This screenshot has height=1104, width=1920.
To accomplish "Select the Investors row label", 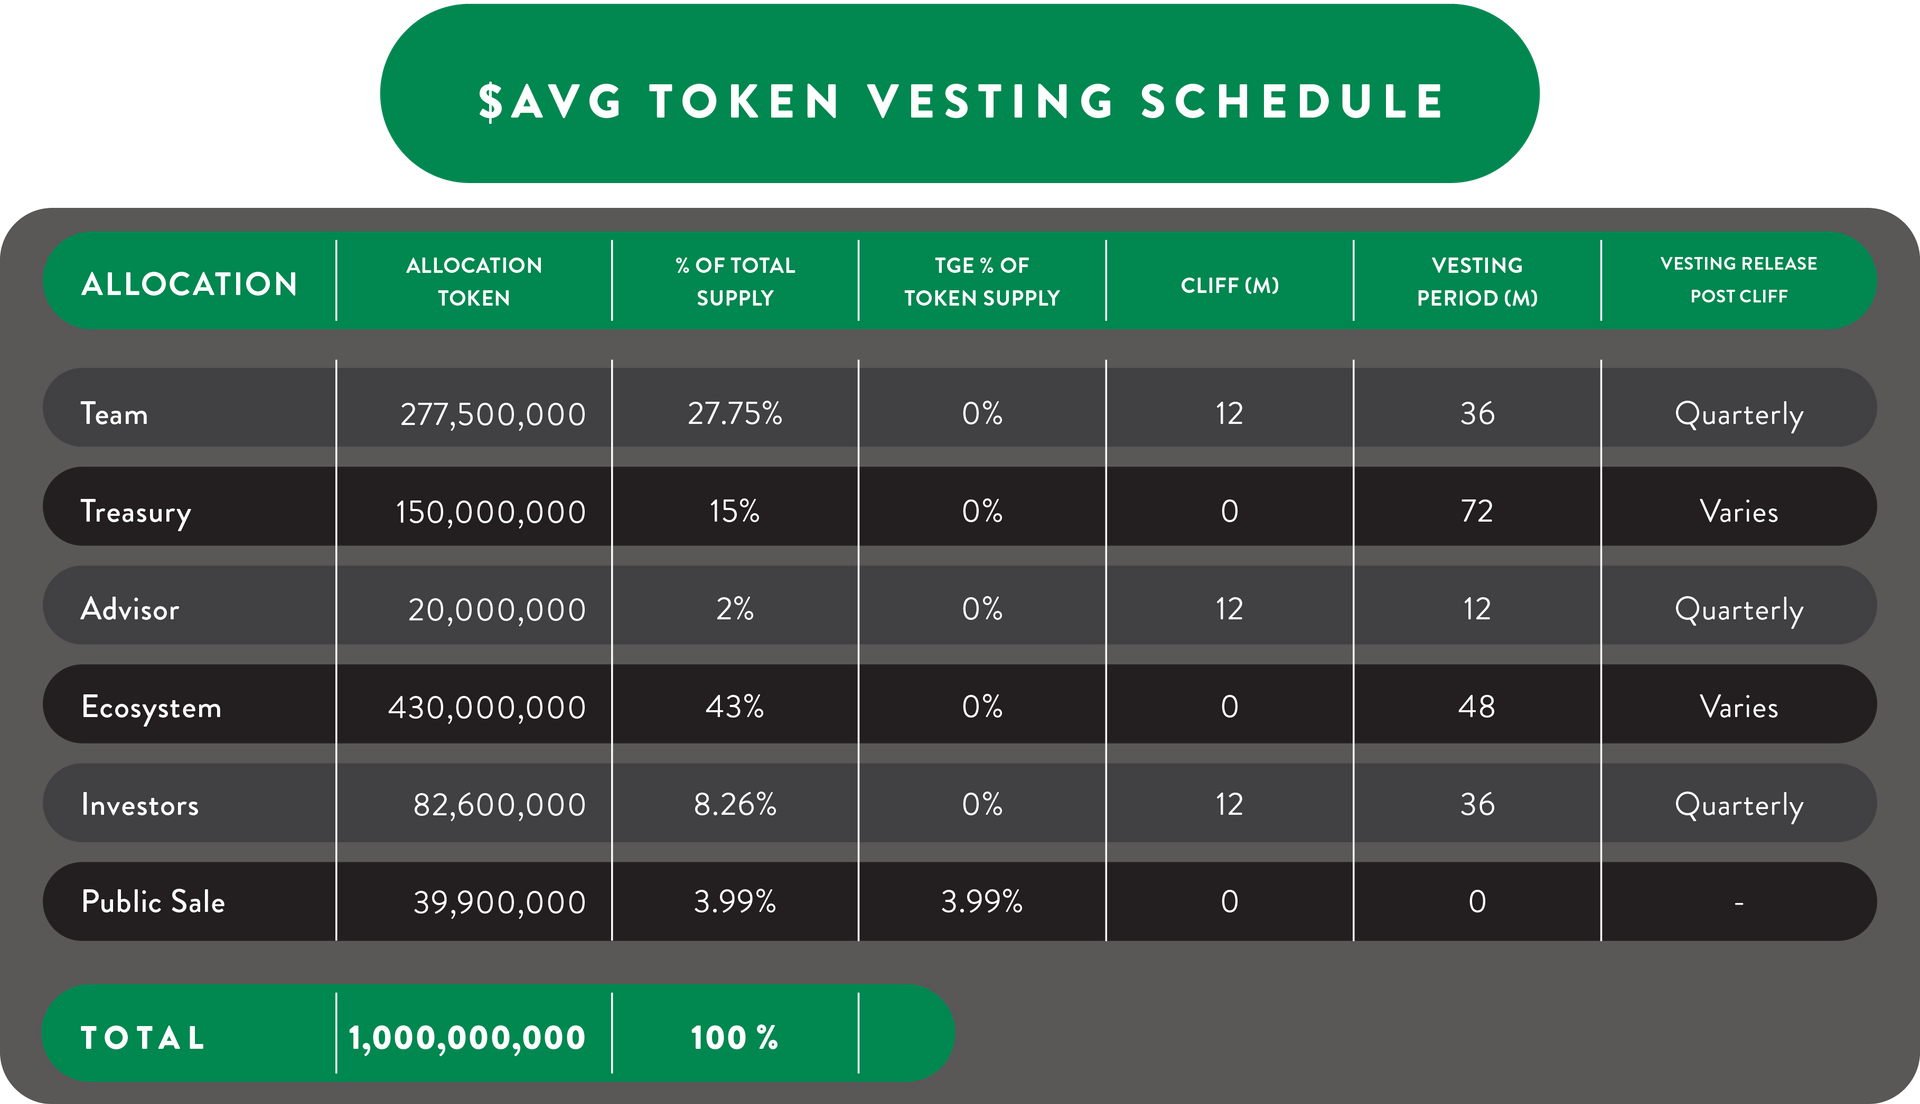I will point(140,805).
